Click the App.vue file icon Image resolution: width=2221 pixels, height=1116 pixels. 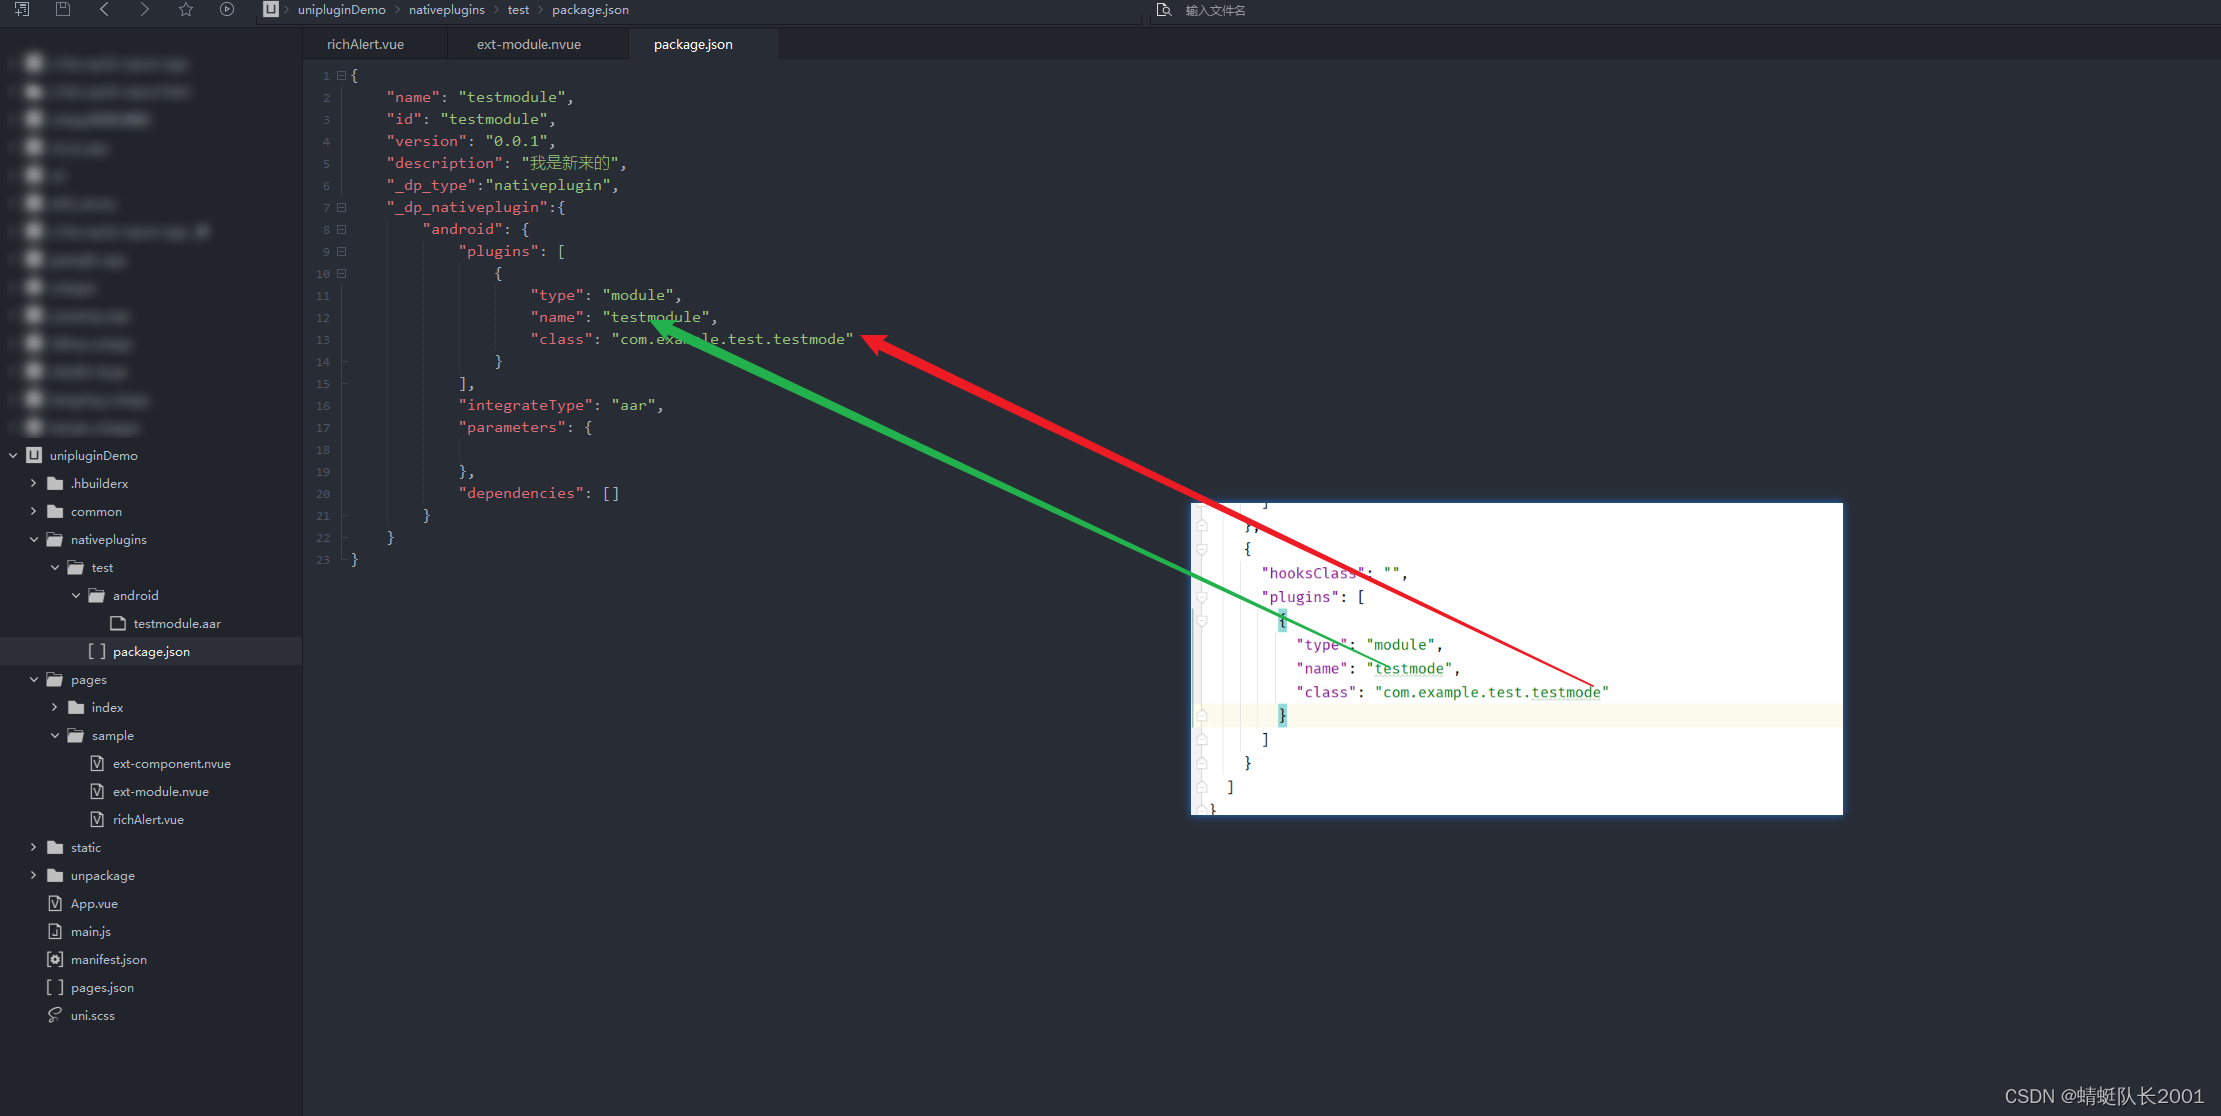tap(55, 903)
